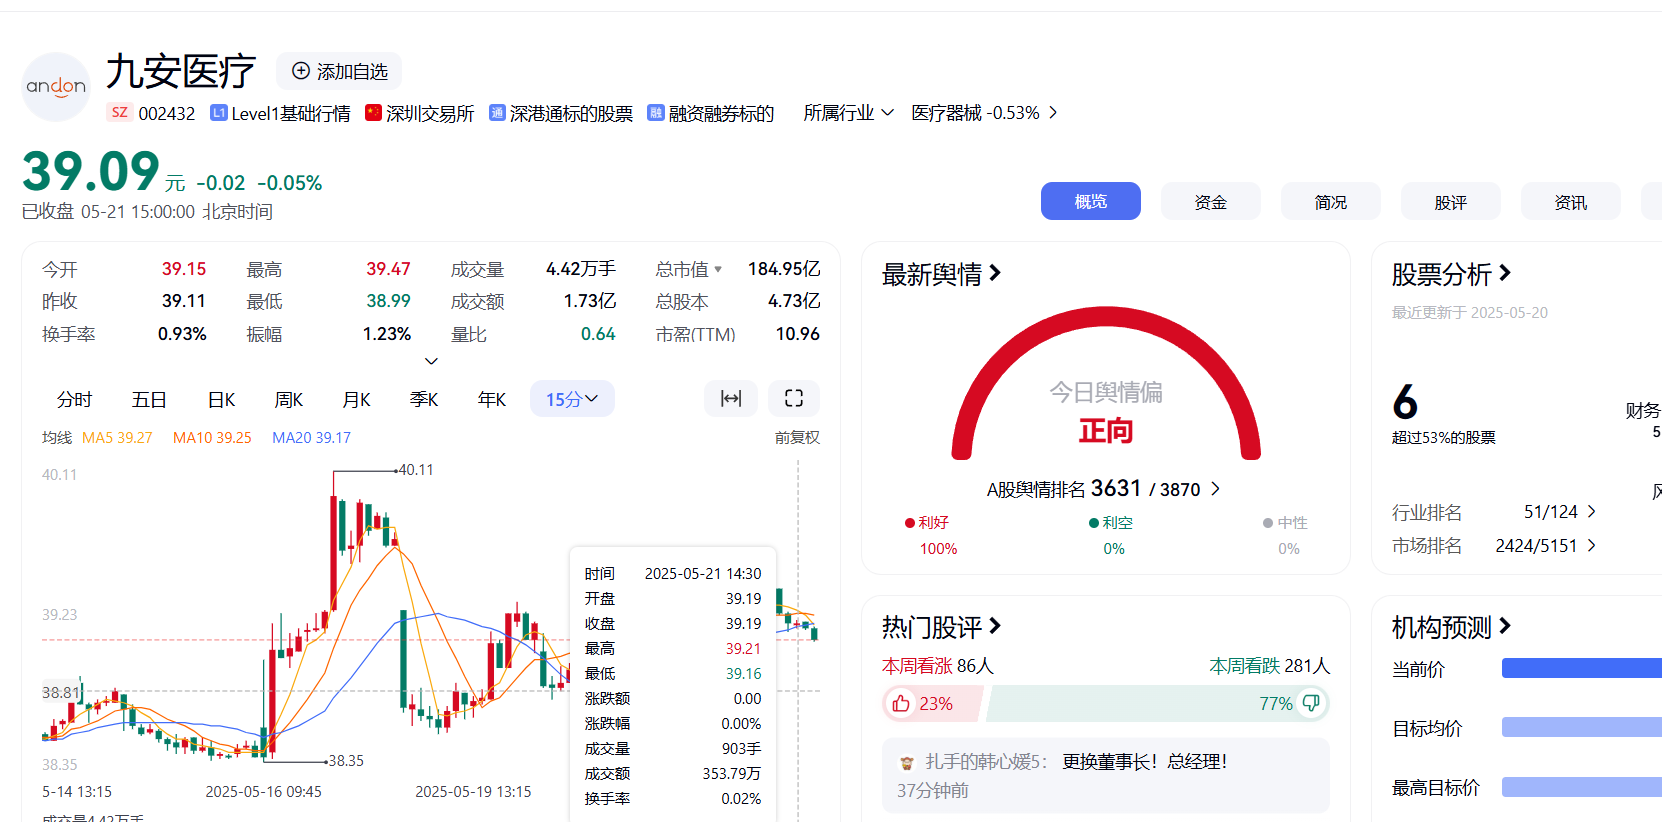The width and height of the screenshot is (1662, 822).
Task: Click the 目标均价 bar
Action: pyautogui.click(x=1582, y=727)
